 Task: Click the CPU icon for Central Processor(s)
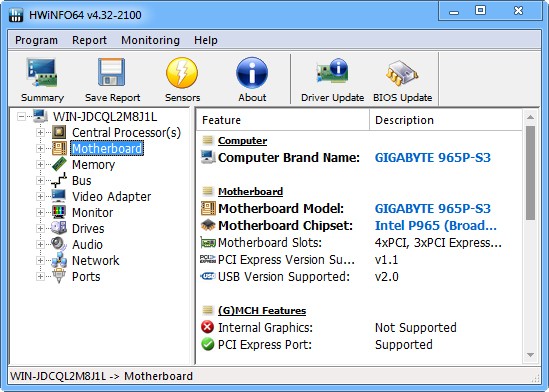pos(59,132)
